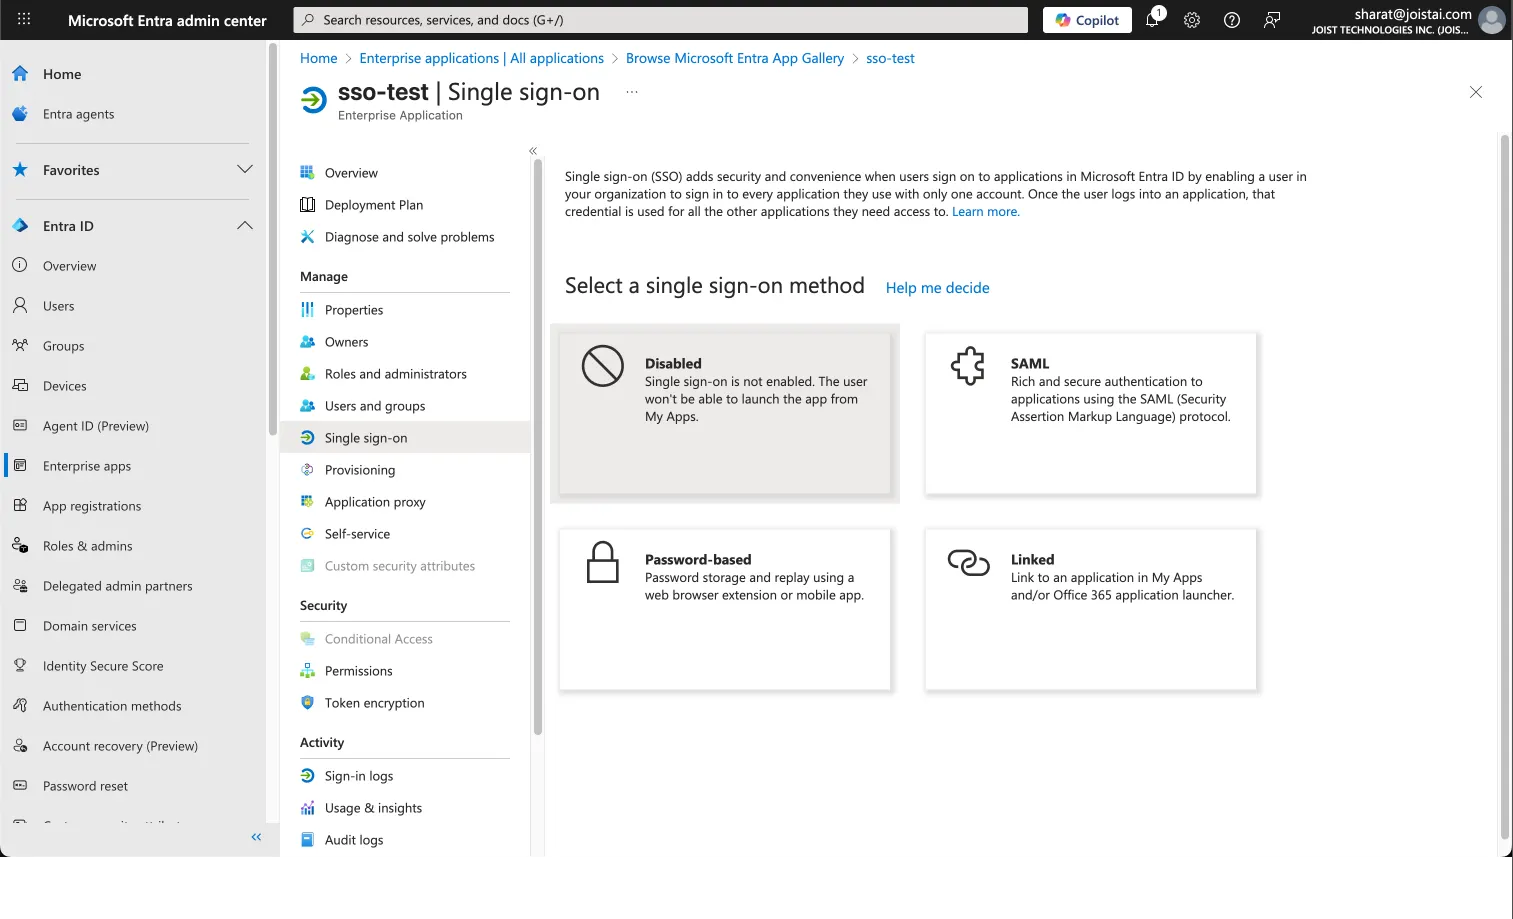Open the settings gear icon

click(1192, 20)
